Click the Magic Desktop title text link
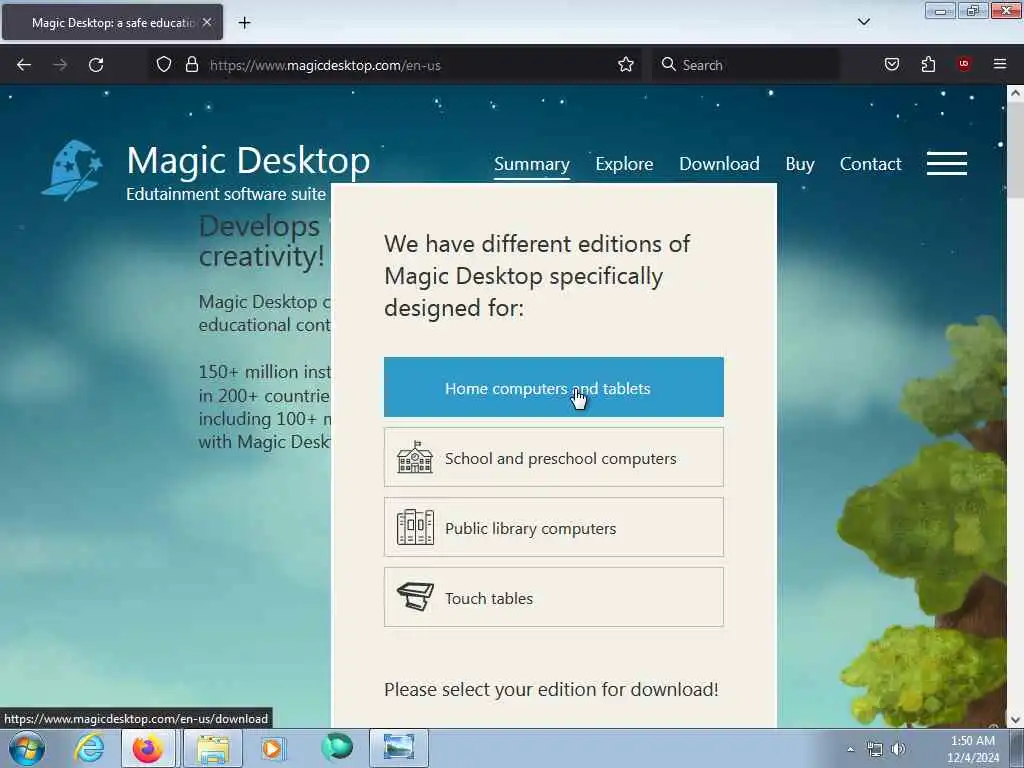 (248, 161)
